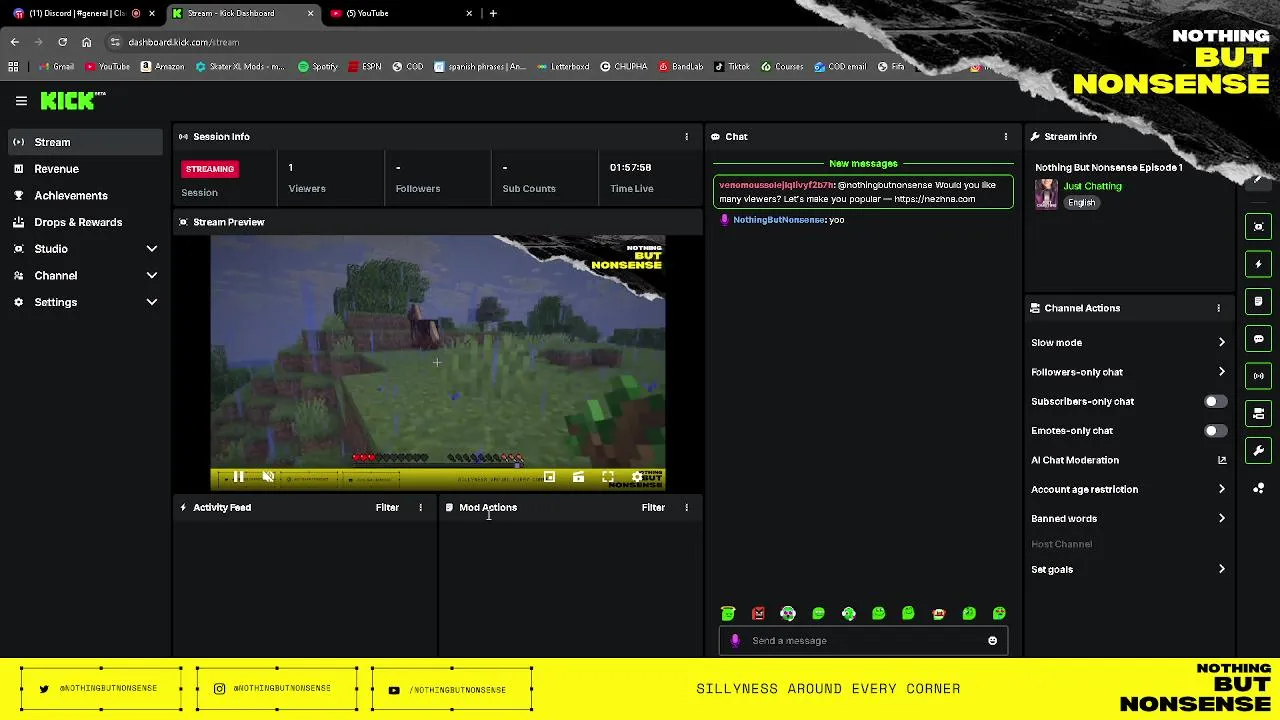The height and width of the screenshot is (720, 1280).
Task: Open Mod Actions options menu
Action: click(x=686, y=508)
